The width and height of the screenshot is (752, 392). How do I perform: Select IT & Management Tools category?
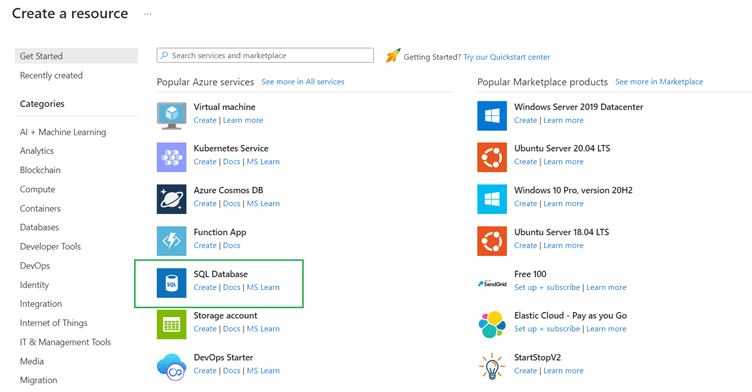65,342
